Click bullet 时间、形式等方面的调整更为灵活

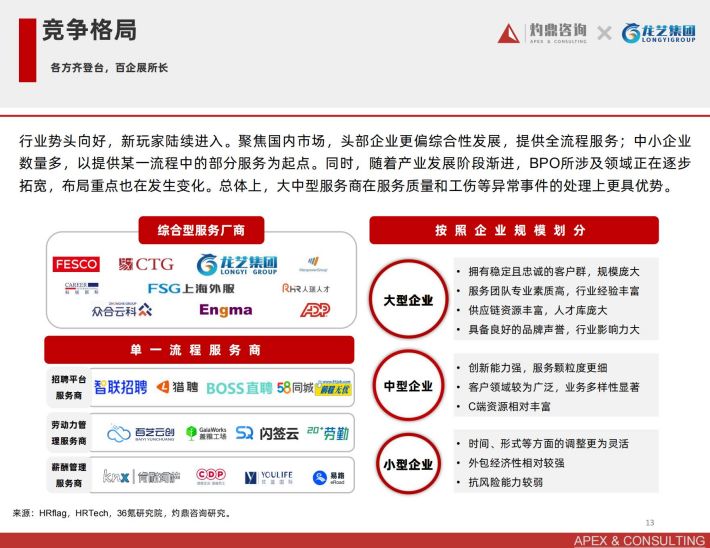tap(548, 443)
